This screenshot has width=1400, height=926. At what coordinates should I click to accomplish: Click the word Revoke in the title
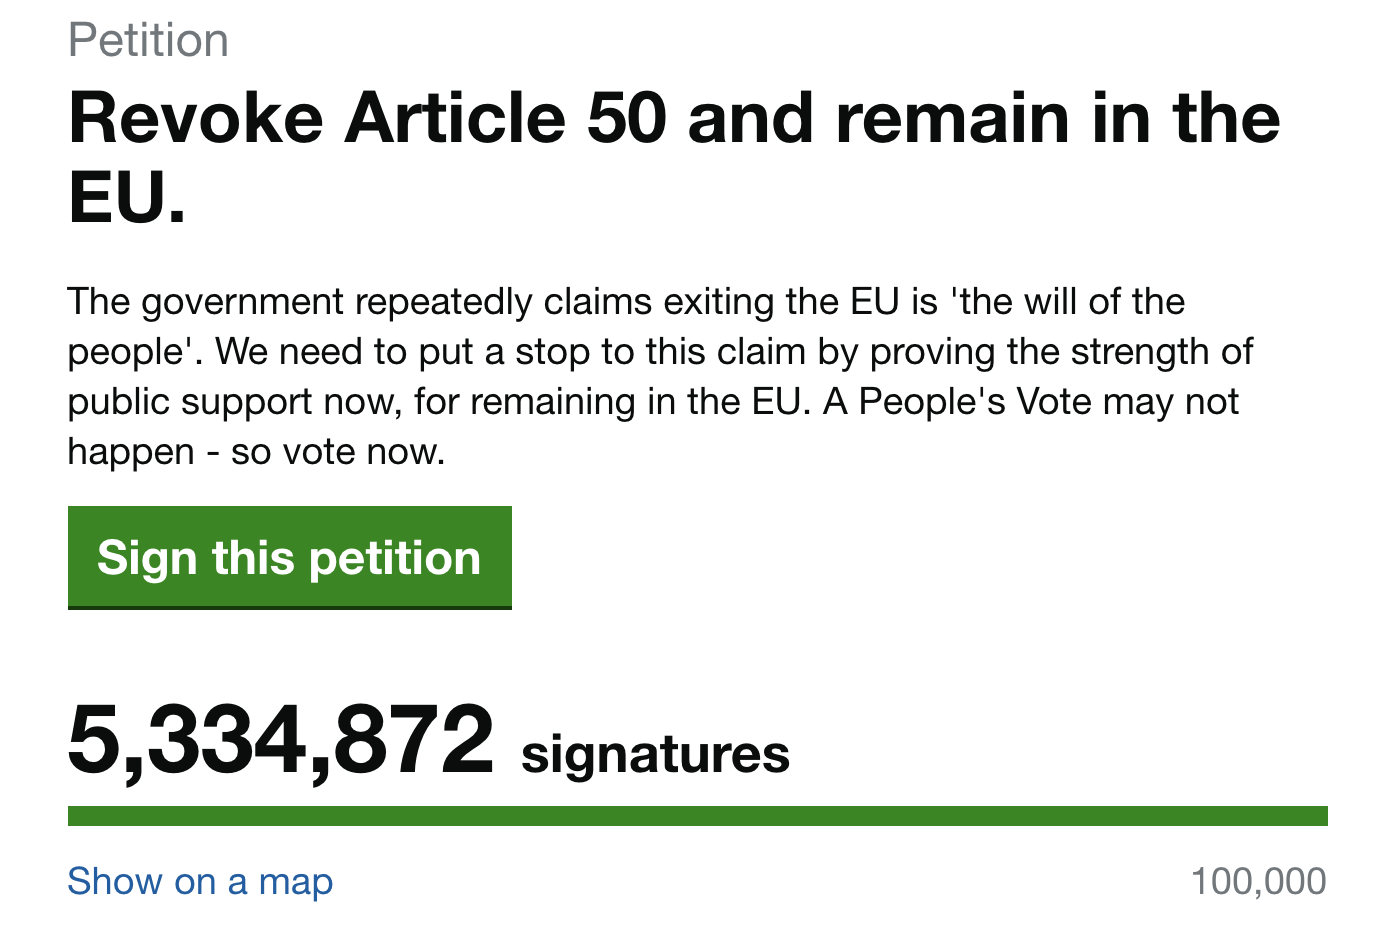click(196, 118)
